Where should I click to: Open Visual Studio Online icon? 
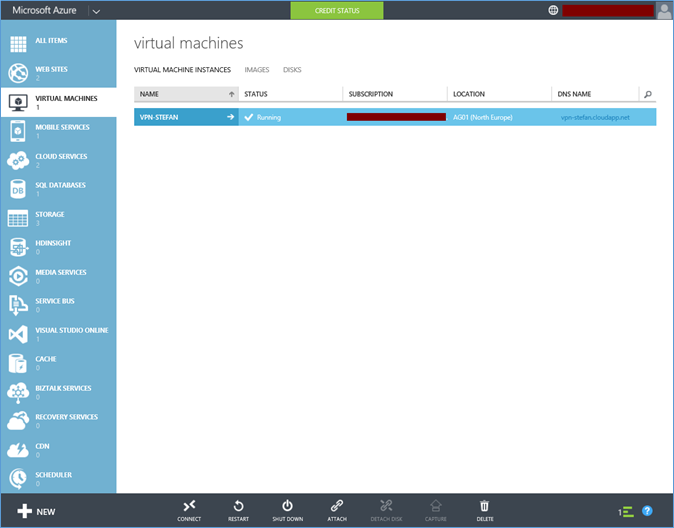coord(18,334)
